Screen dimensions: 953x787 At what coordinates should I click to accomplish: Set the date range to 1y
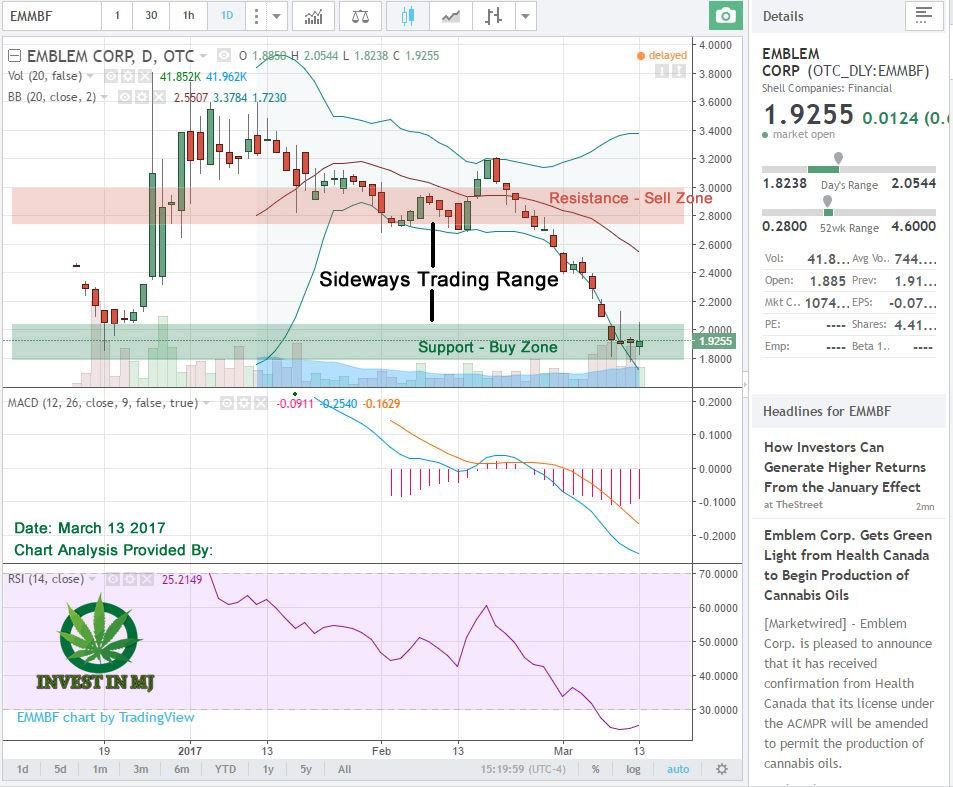point(268,769)
